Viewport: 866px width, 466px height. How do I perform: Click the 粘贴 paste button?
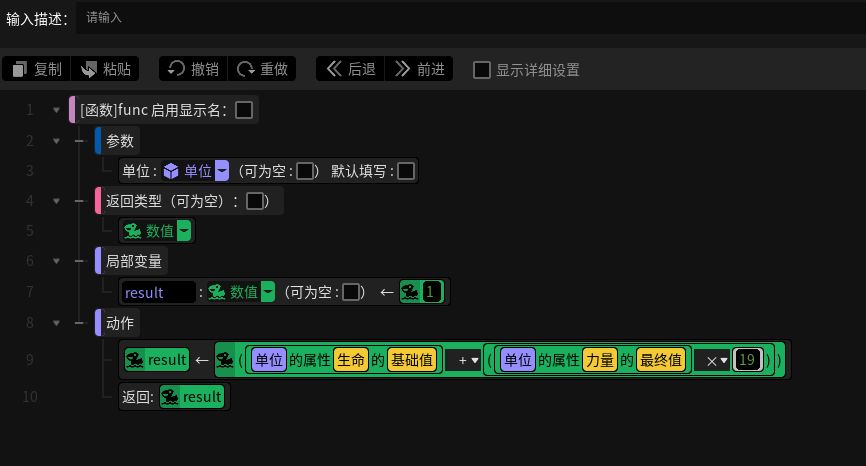point(105,69)
